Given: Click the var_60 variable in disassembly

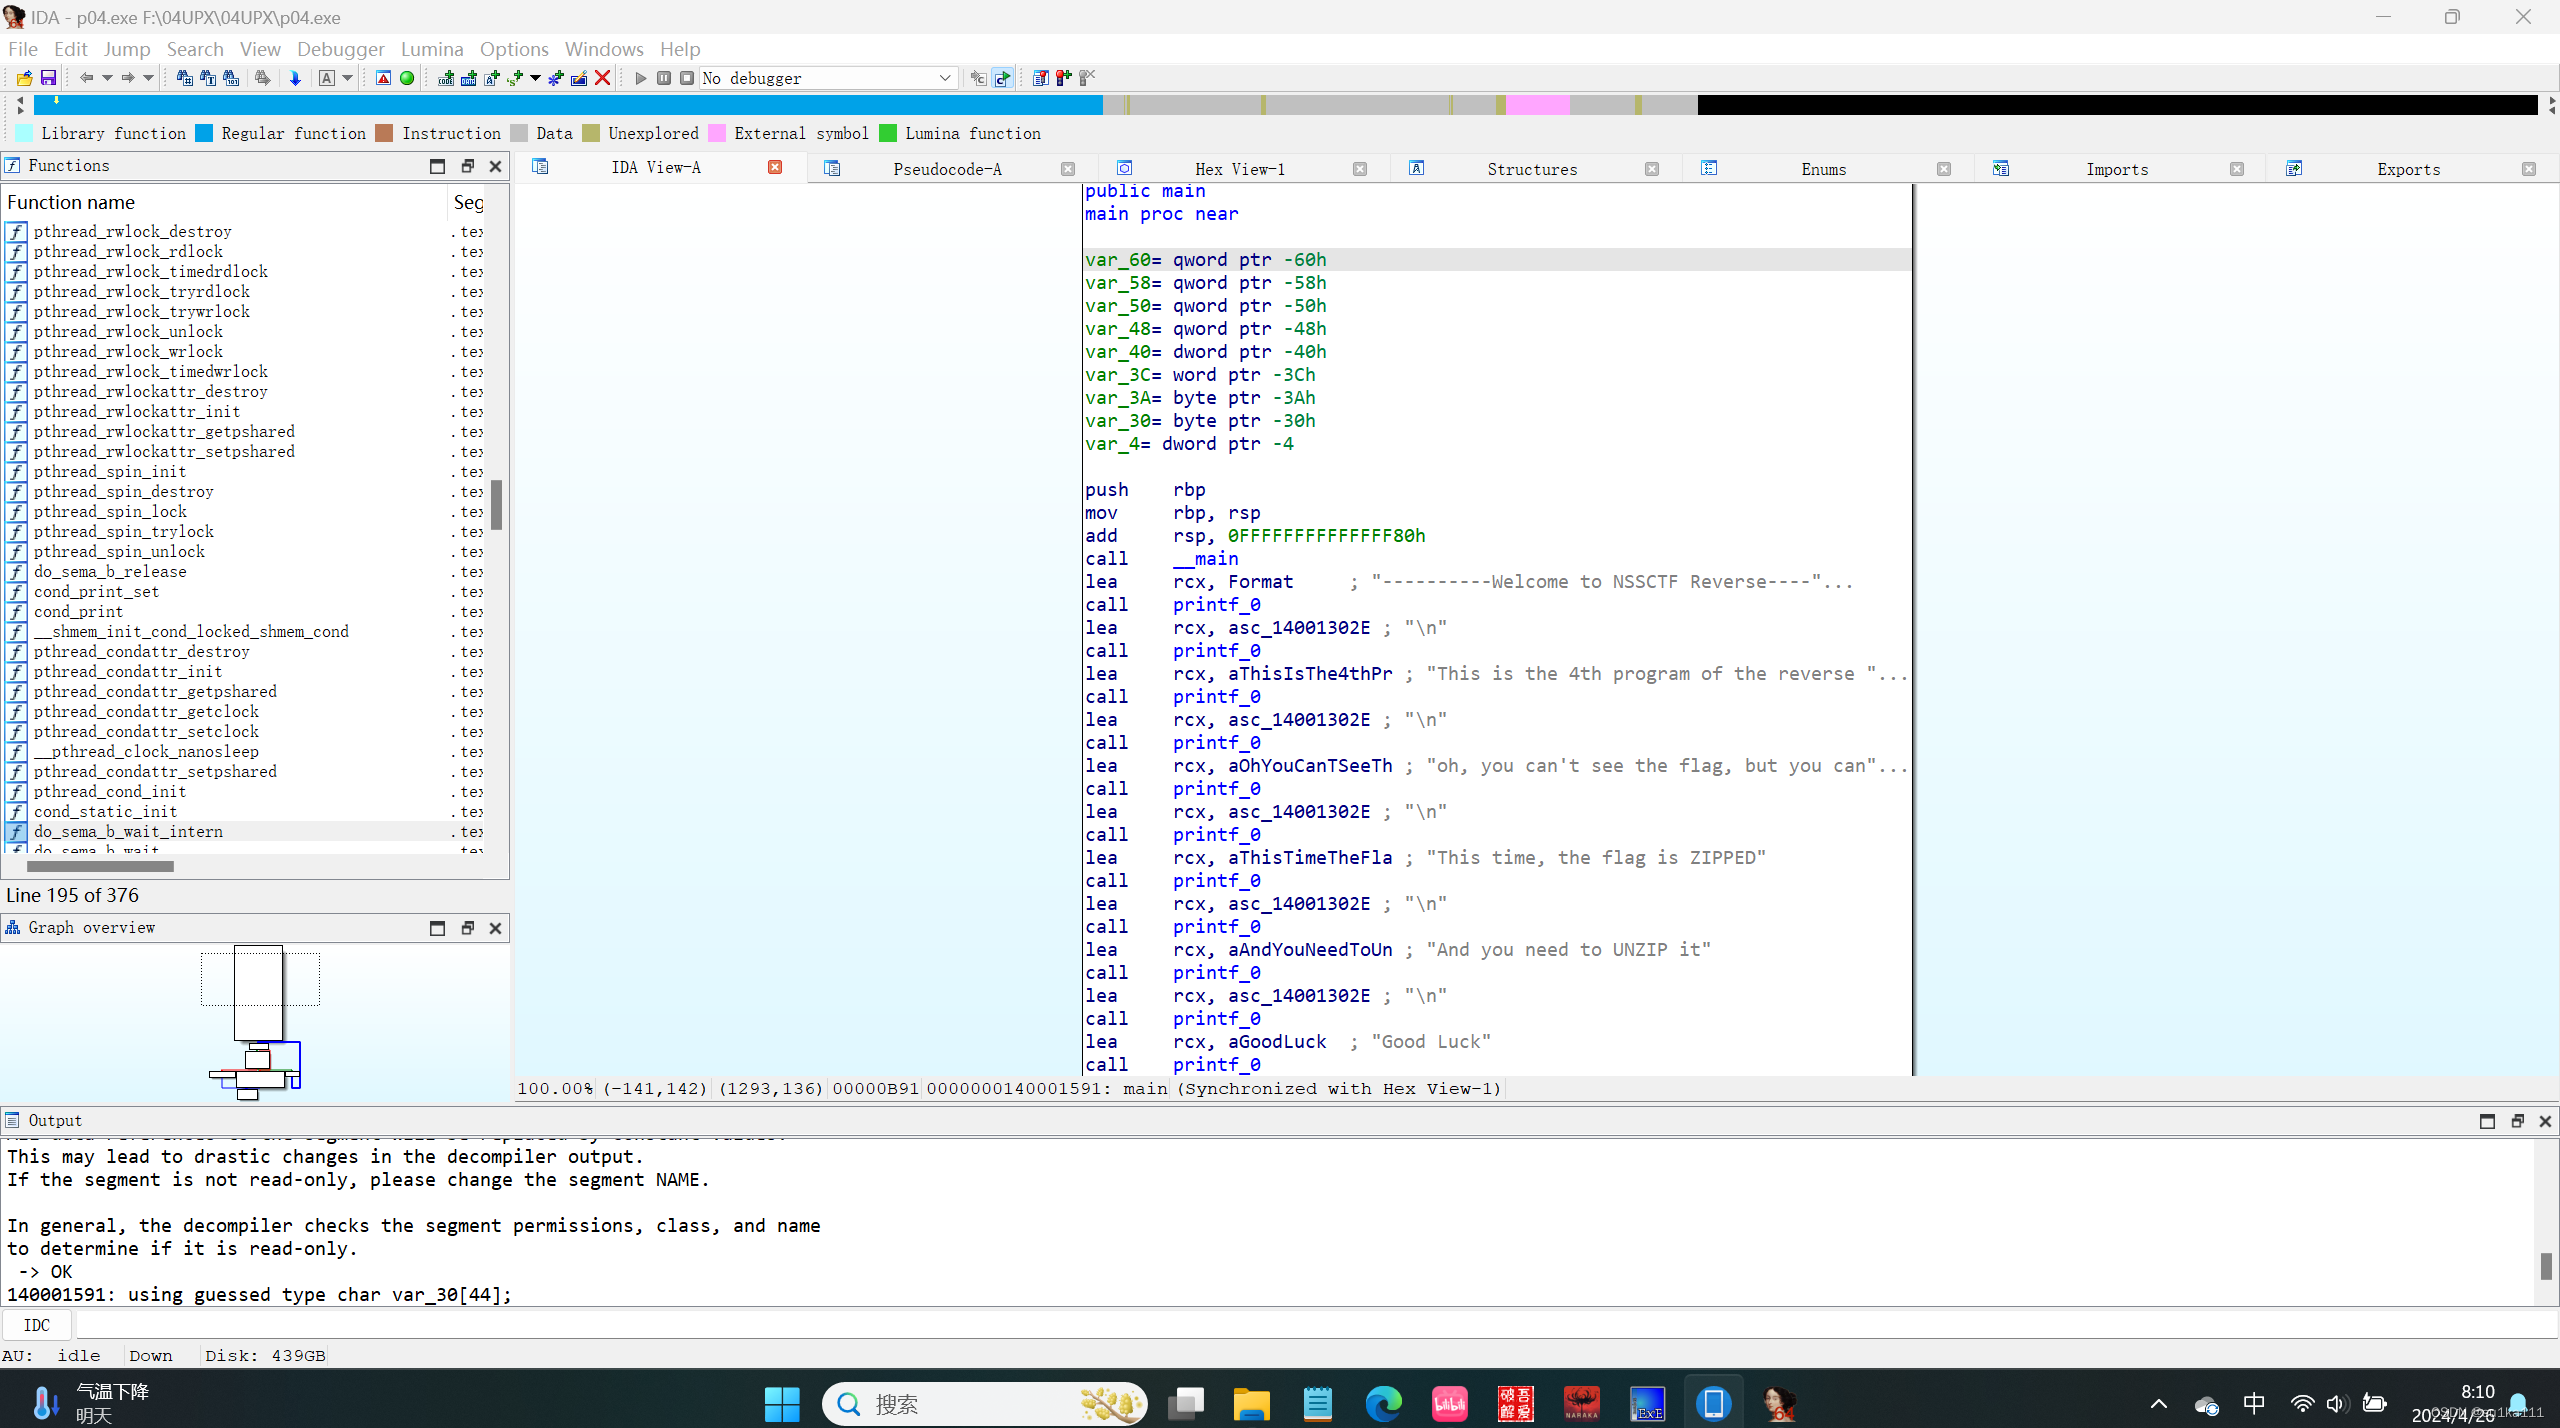Looking at the screenshot, I should tap(1117, 259).
